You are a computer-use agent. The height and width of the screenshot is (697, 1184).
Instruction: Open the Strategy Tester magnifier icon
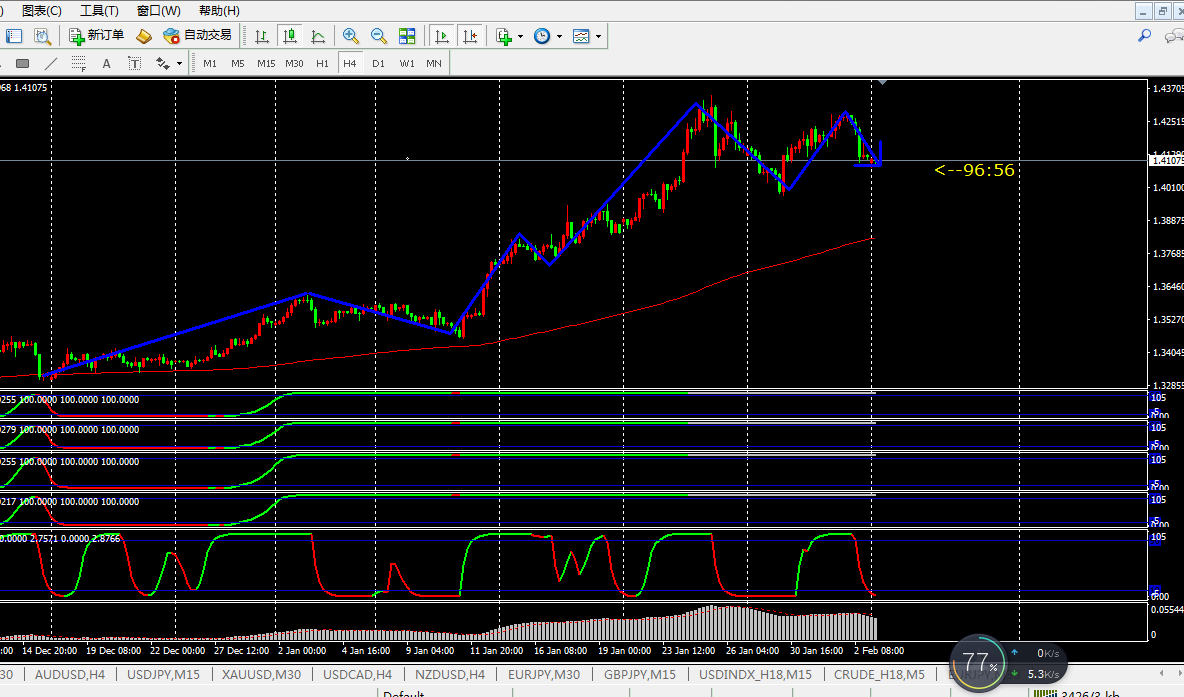pos(42,35)
